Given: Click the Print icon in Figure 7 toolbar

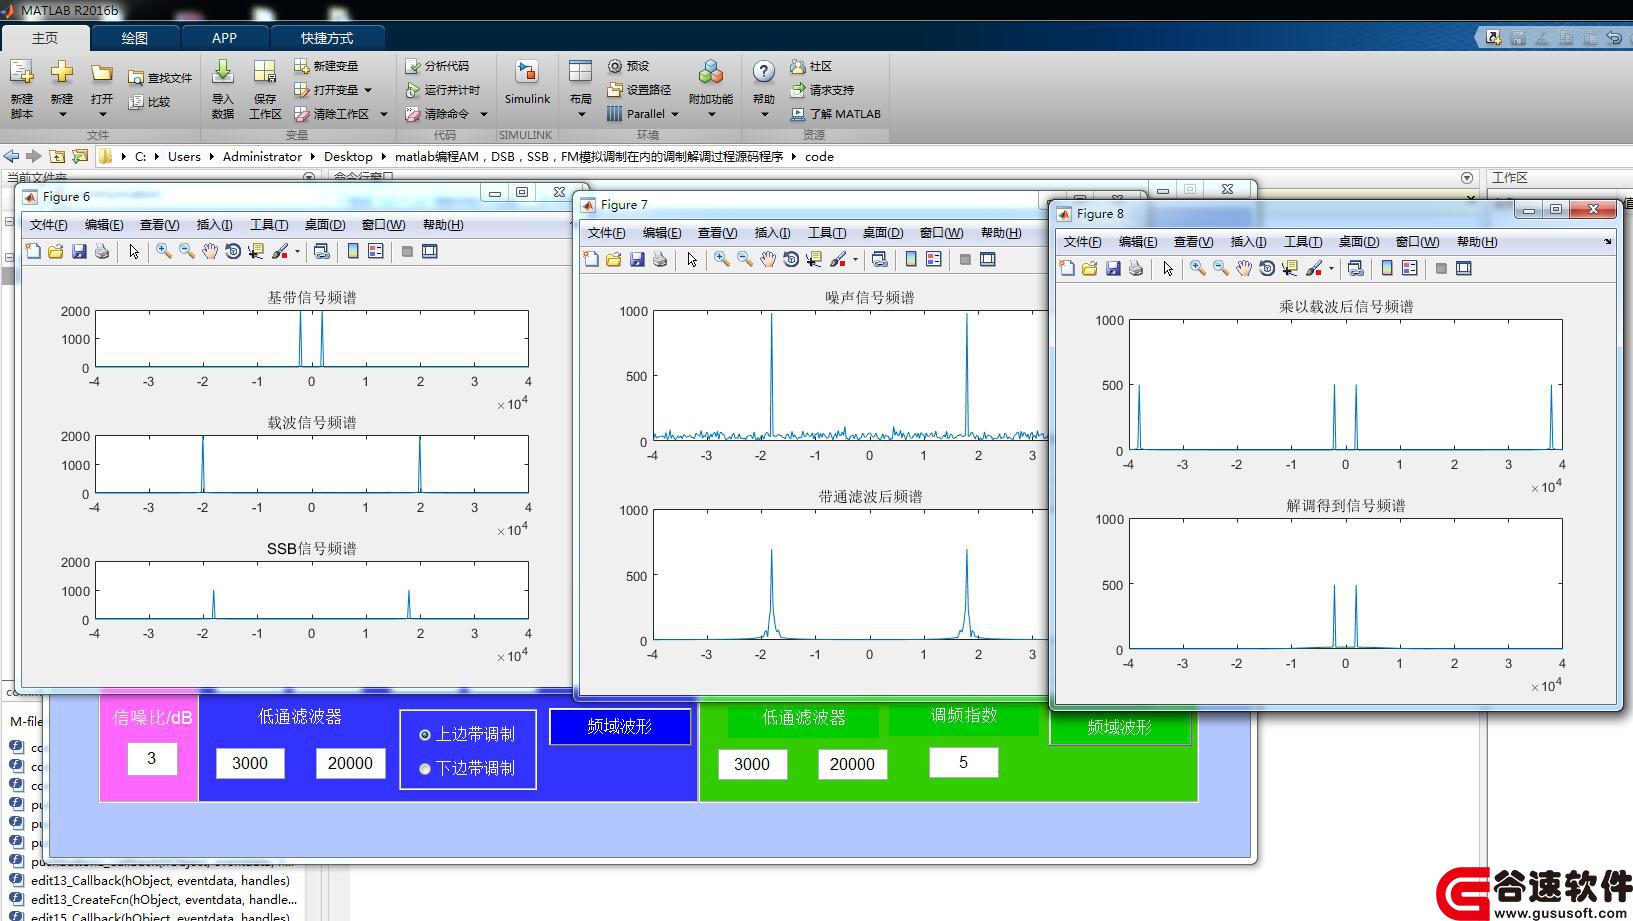Looking at the screenshot, I should point(660,259).
